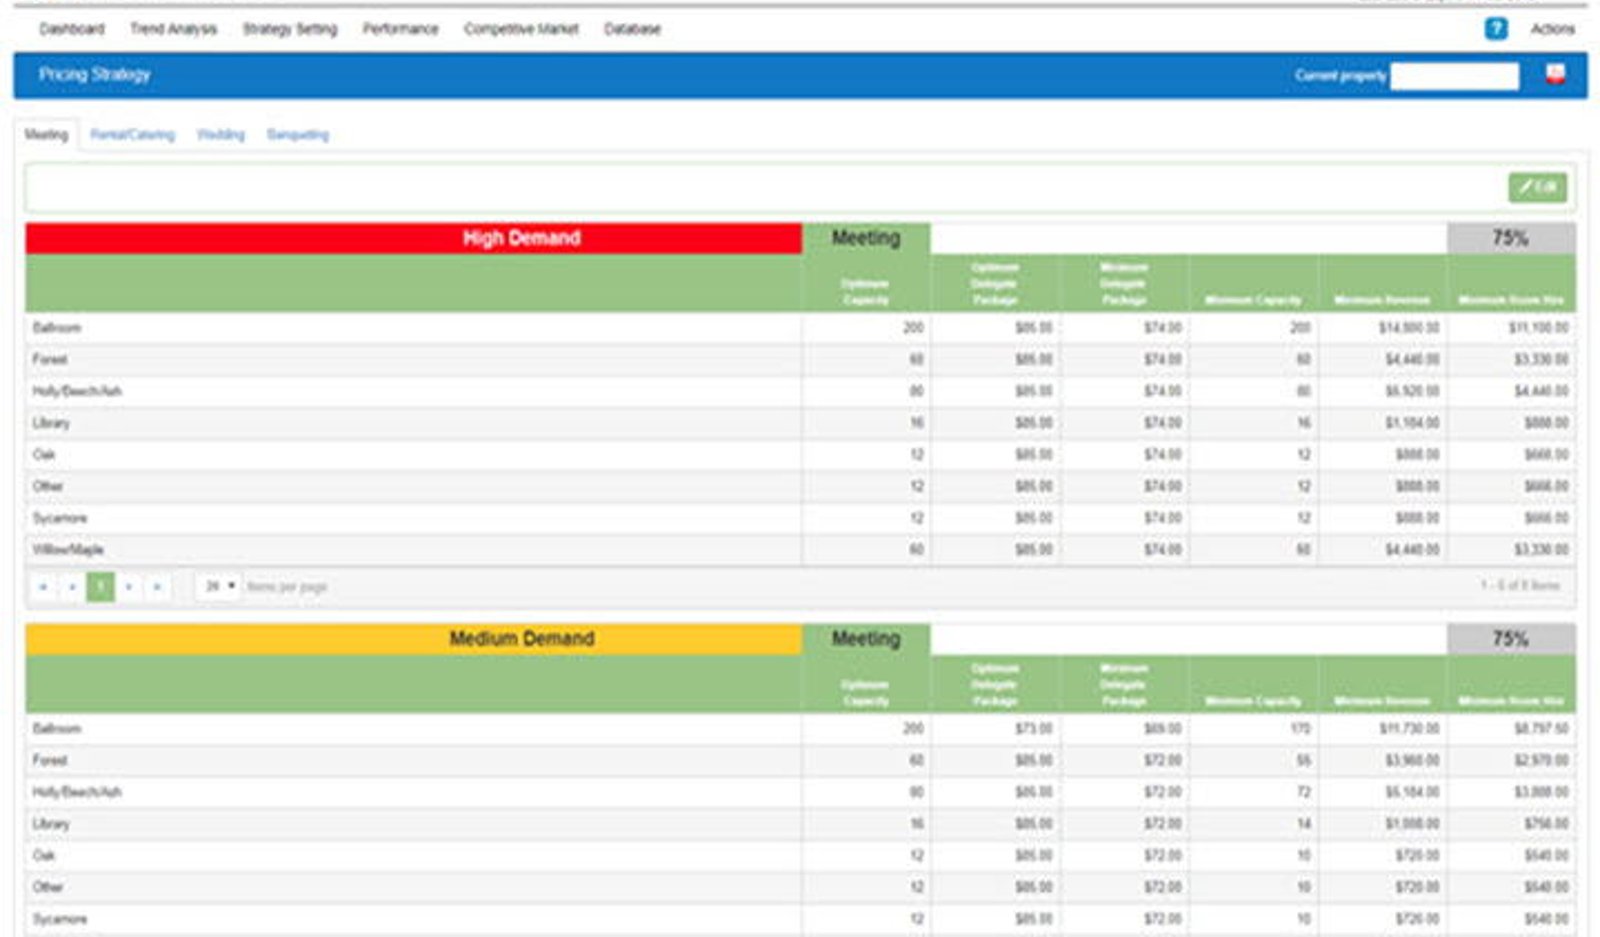This screenshot has height=937, width=1600.
Task: Select Ballroom row in Medium Demand table
Action: coord(800,729)
